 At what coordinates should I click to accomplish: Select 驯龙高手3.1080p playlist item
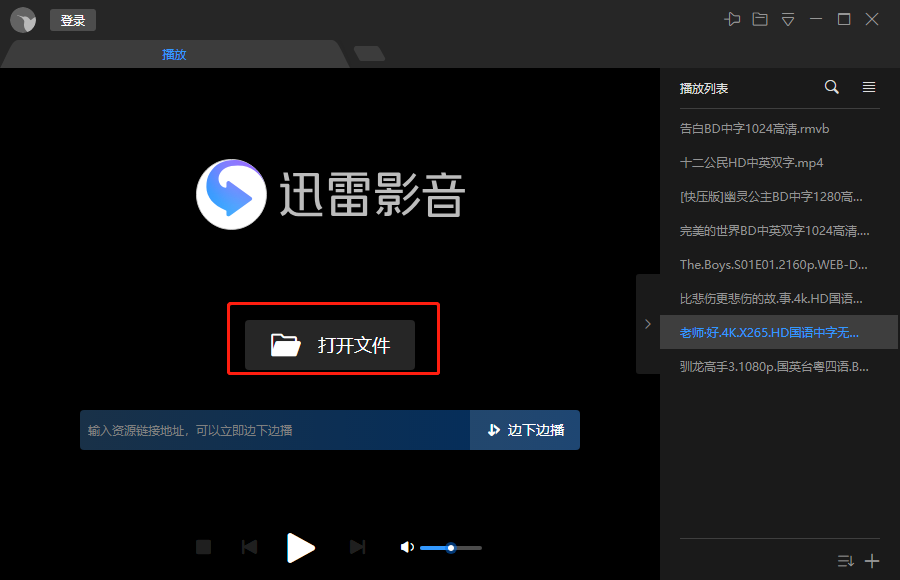[x=779, y=366]
